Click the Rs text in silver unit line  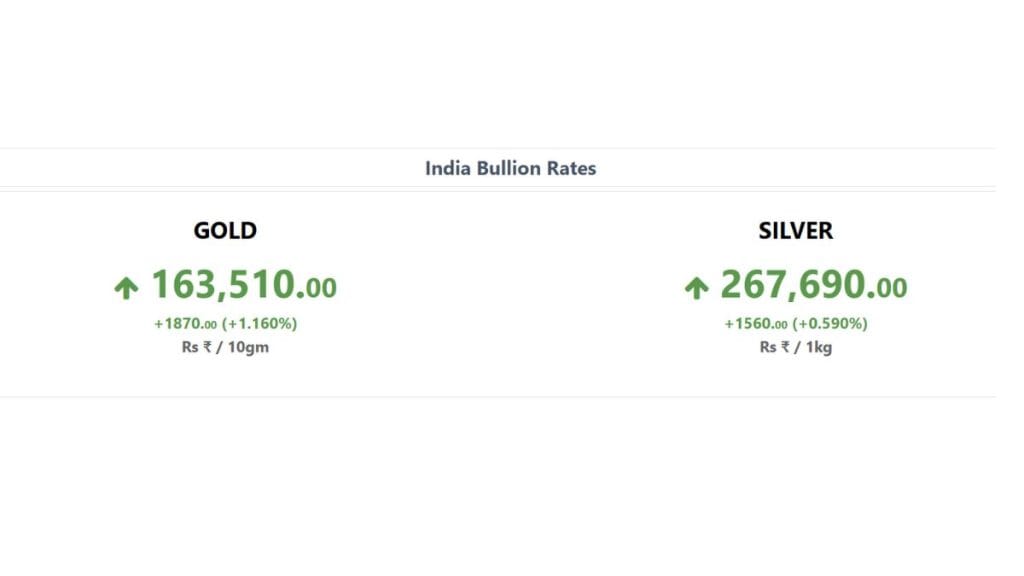coord(767,348)
